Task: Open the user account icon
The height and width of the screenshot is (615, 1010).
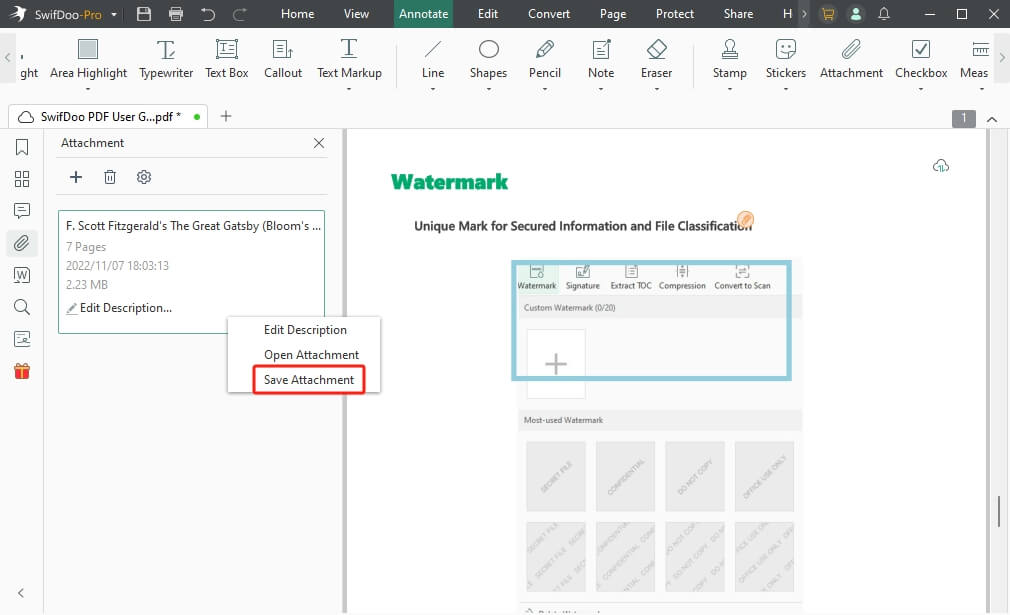Action: (855, 14)
